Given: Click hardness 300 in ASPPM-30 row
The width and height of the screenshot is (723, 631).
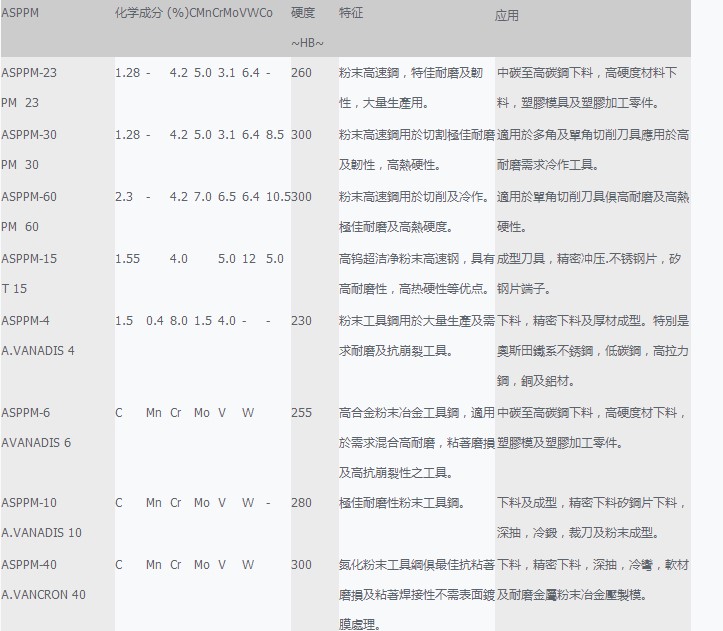Looking at the screenshot, I should tap(301, 135).
